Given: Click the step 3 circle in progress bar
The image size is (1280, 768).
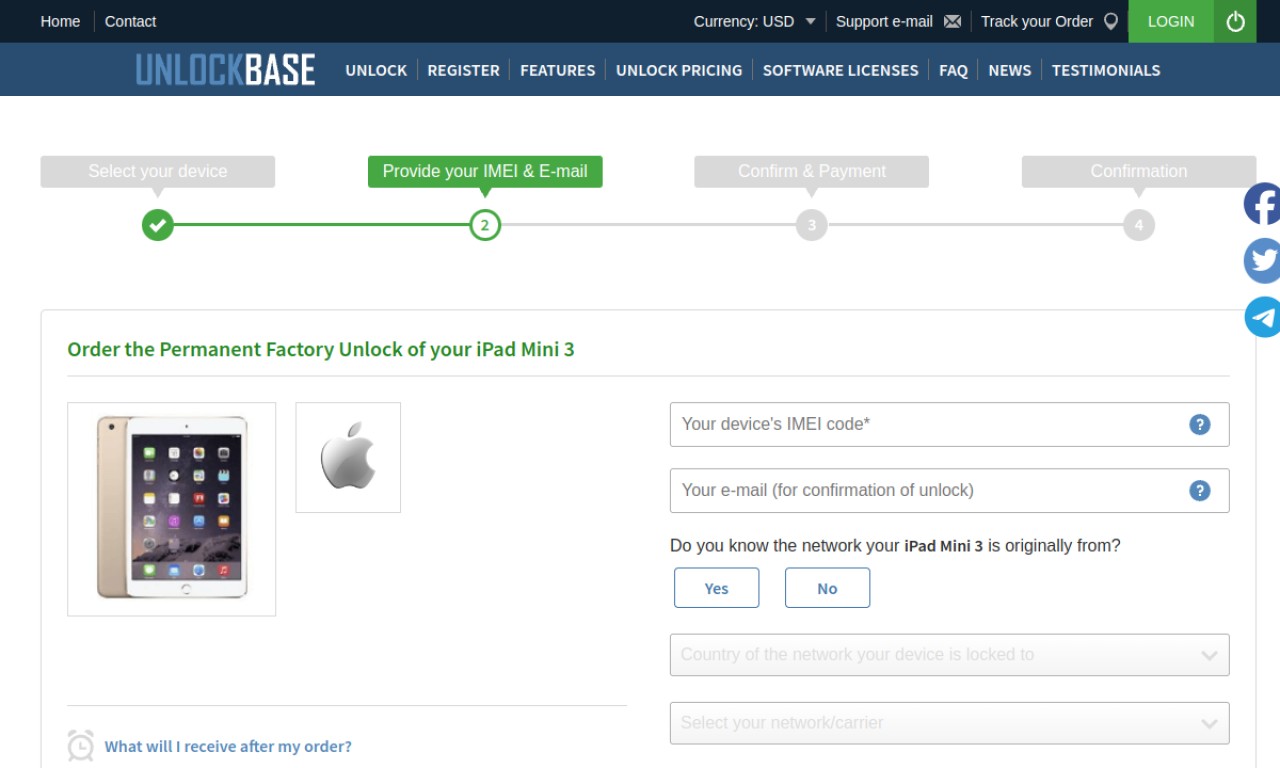Looking at the screenshot, I should [x=812, y=225].
